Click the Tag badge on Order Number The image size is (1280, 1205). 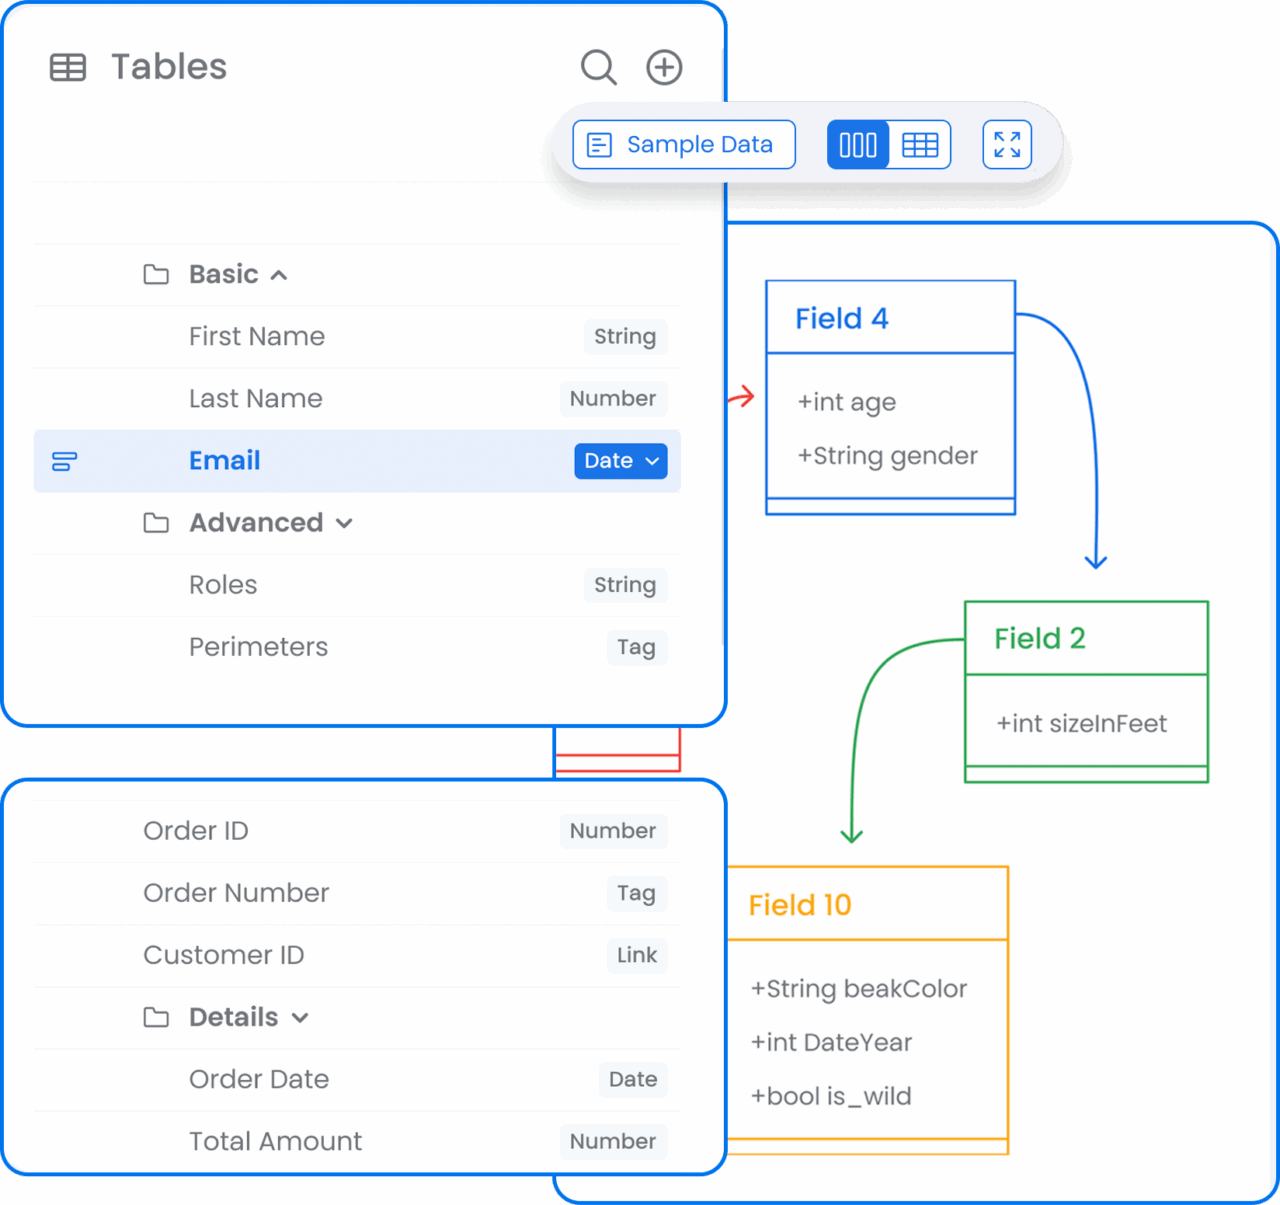(637, 894)
